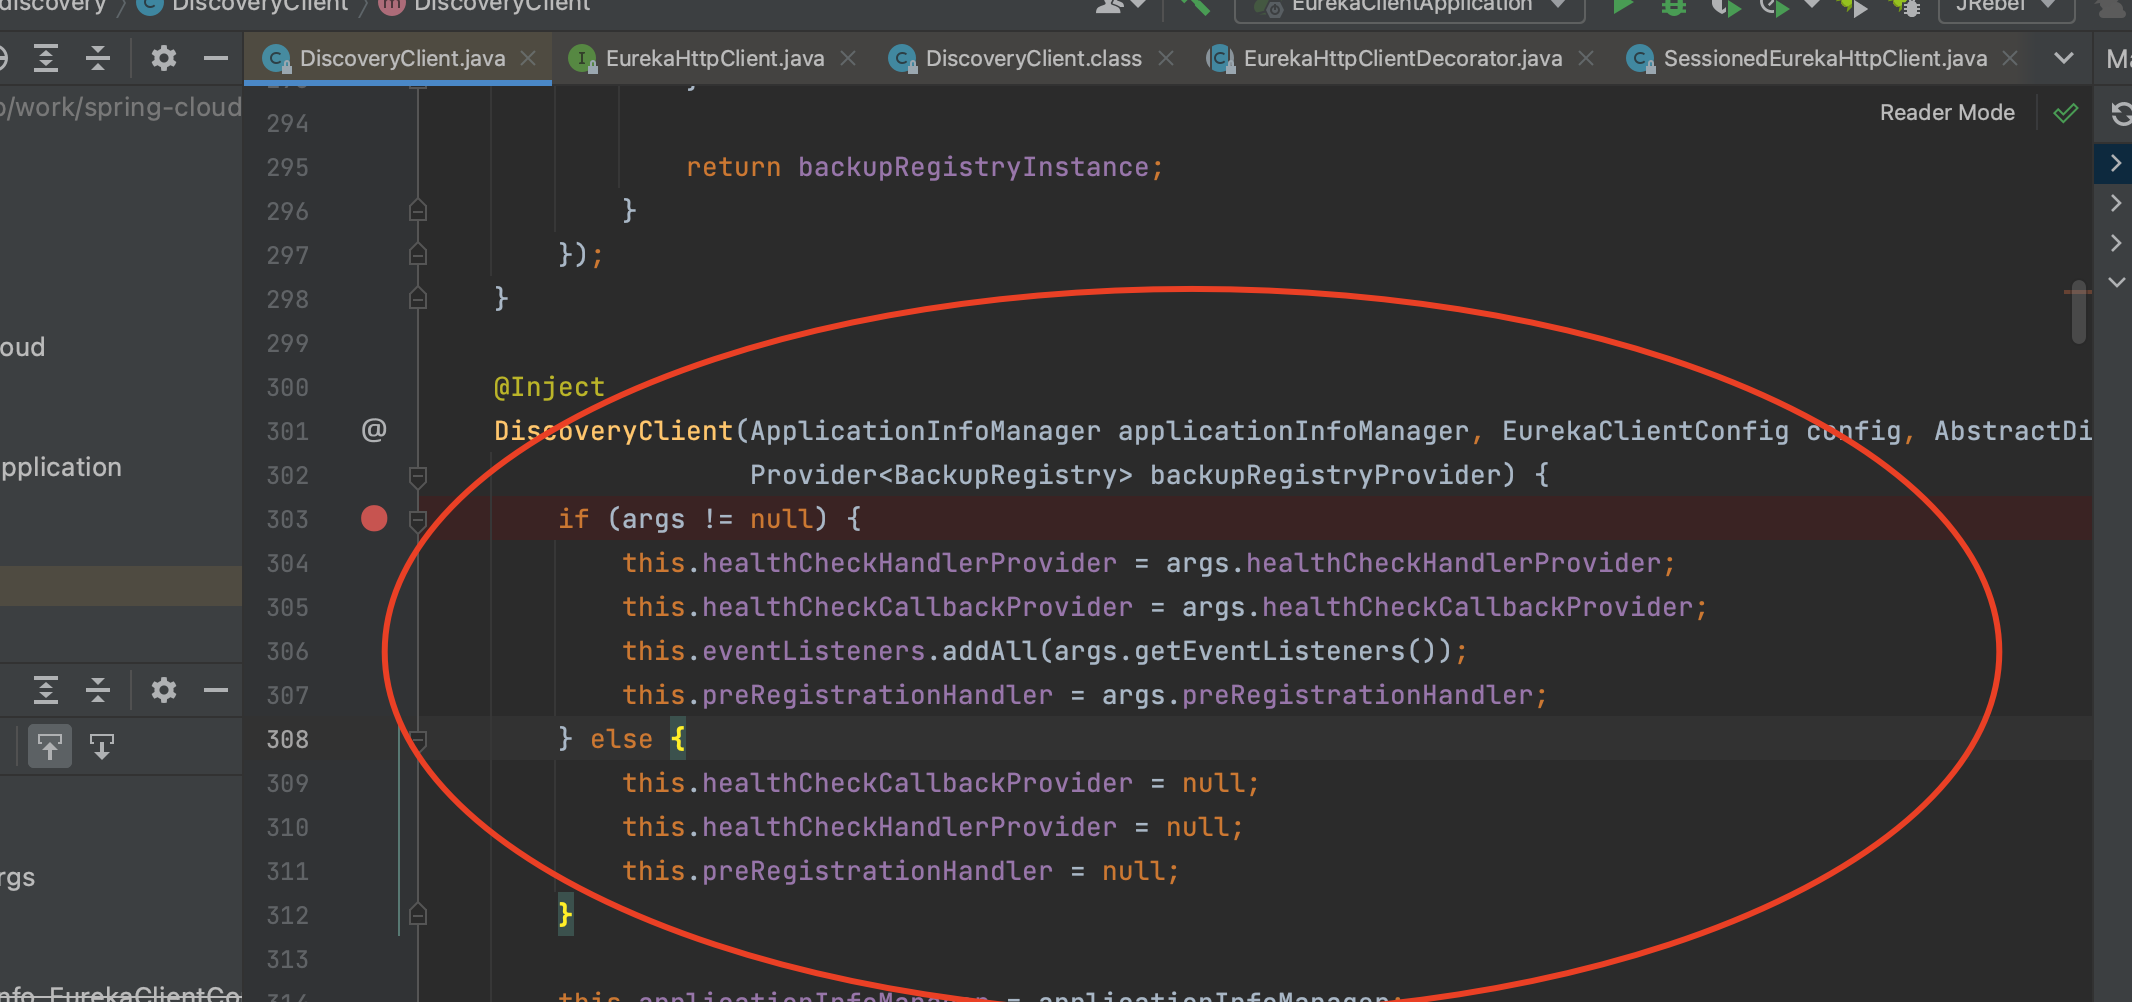Switch to the DiscoveryClient.class tab
This screenshot has height=1002, width=2132.
coord(1033,58)
